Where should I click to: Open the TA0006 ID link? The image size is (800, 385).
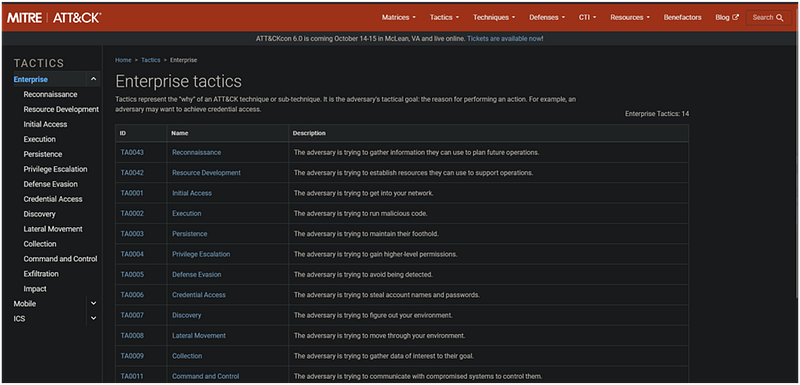click(132, 295)
